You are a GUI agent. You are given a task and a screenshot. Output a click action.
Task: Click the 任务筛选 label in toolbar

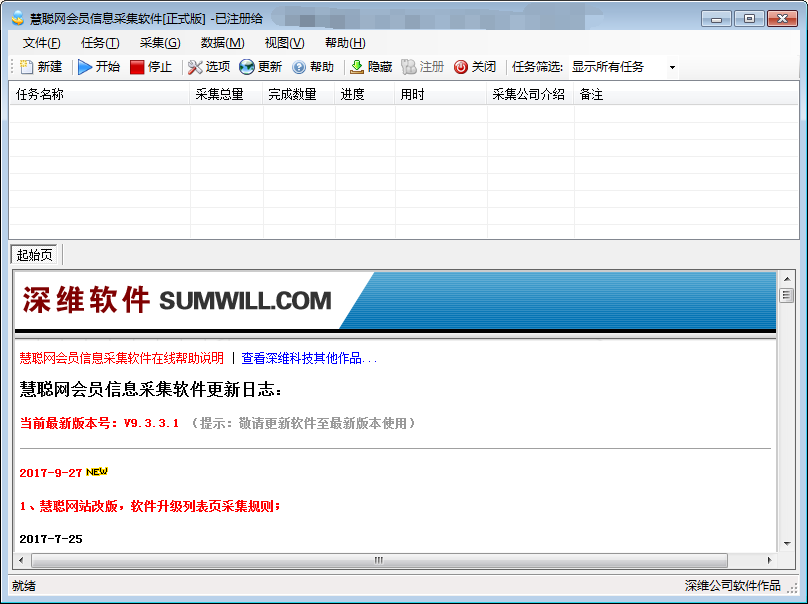coord(537,67)
